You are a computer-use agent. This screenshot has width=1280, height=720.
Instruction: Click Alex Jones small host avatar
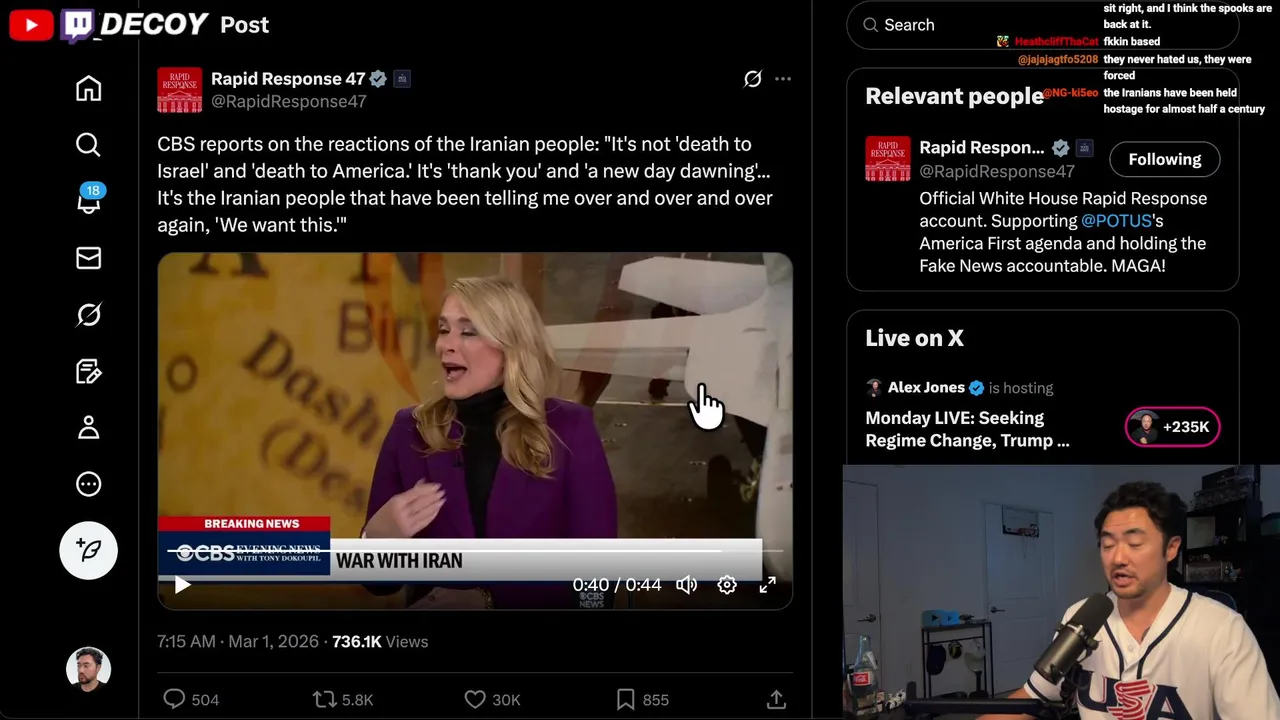pos(874,388)
